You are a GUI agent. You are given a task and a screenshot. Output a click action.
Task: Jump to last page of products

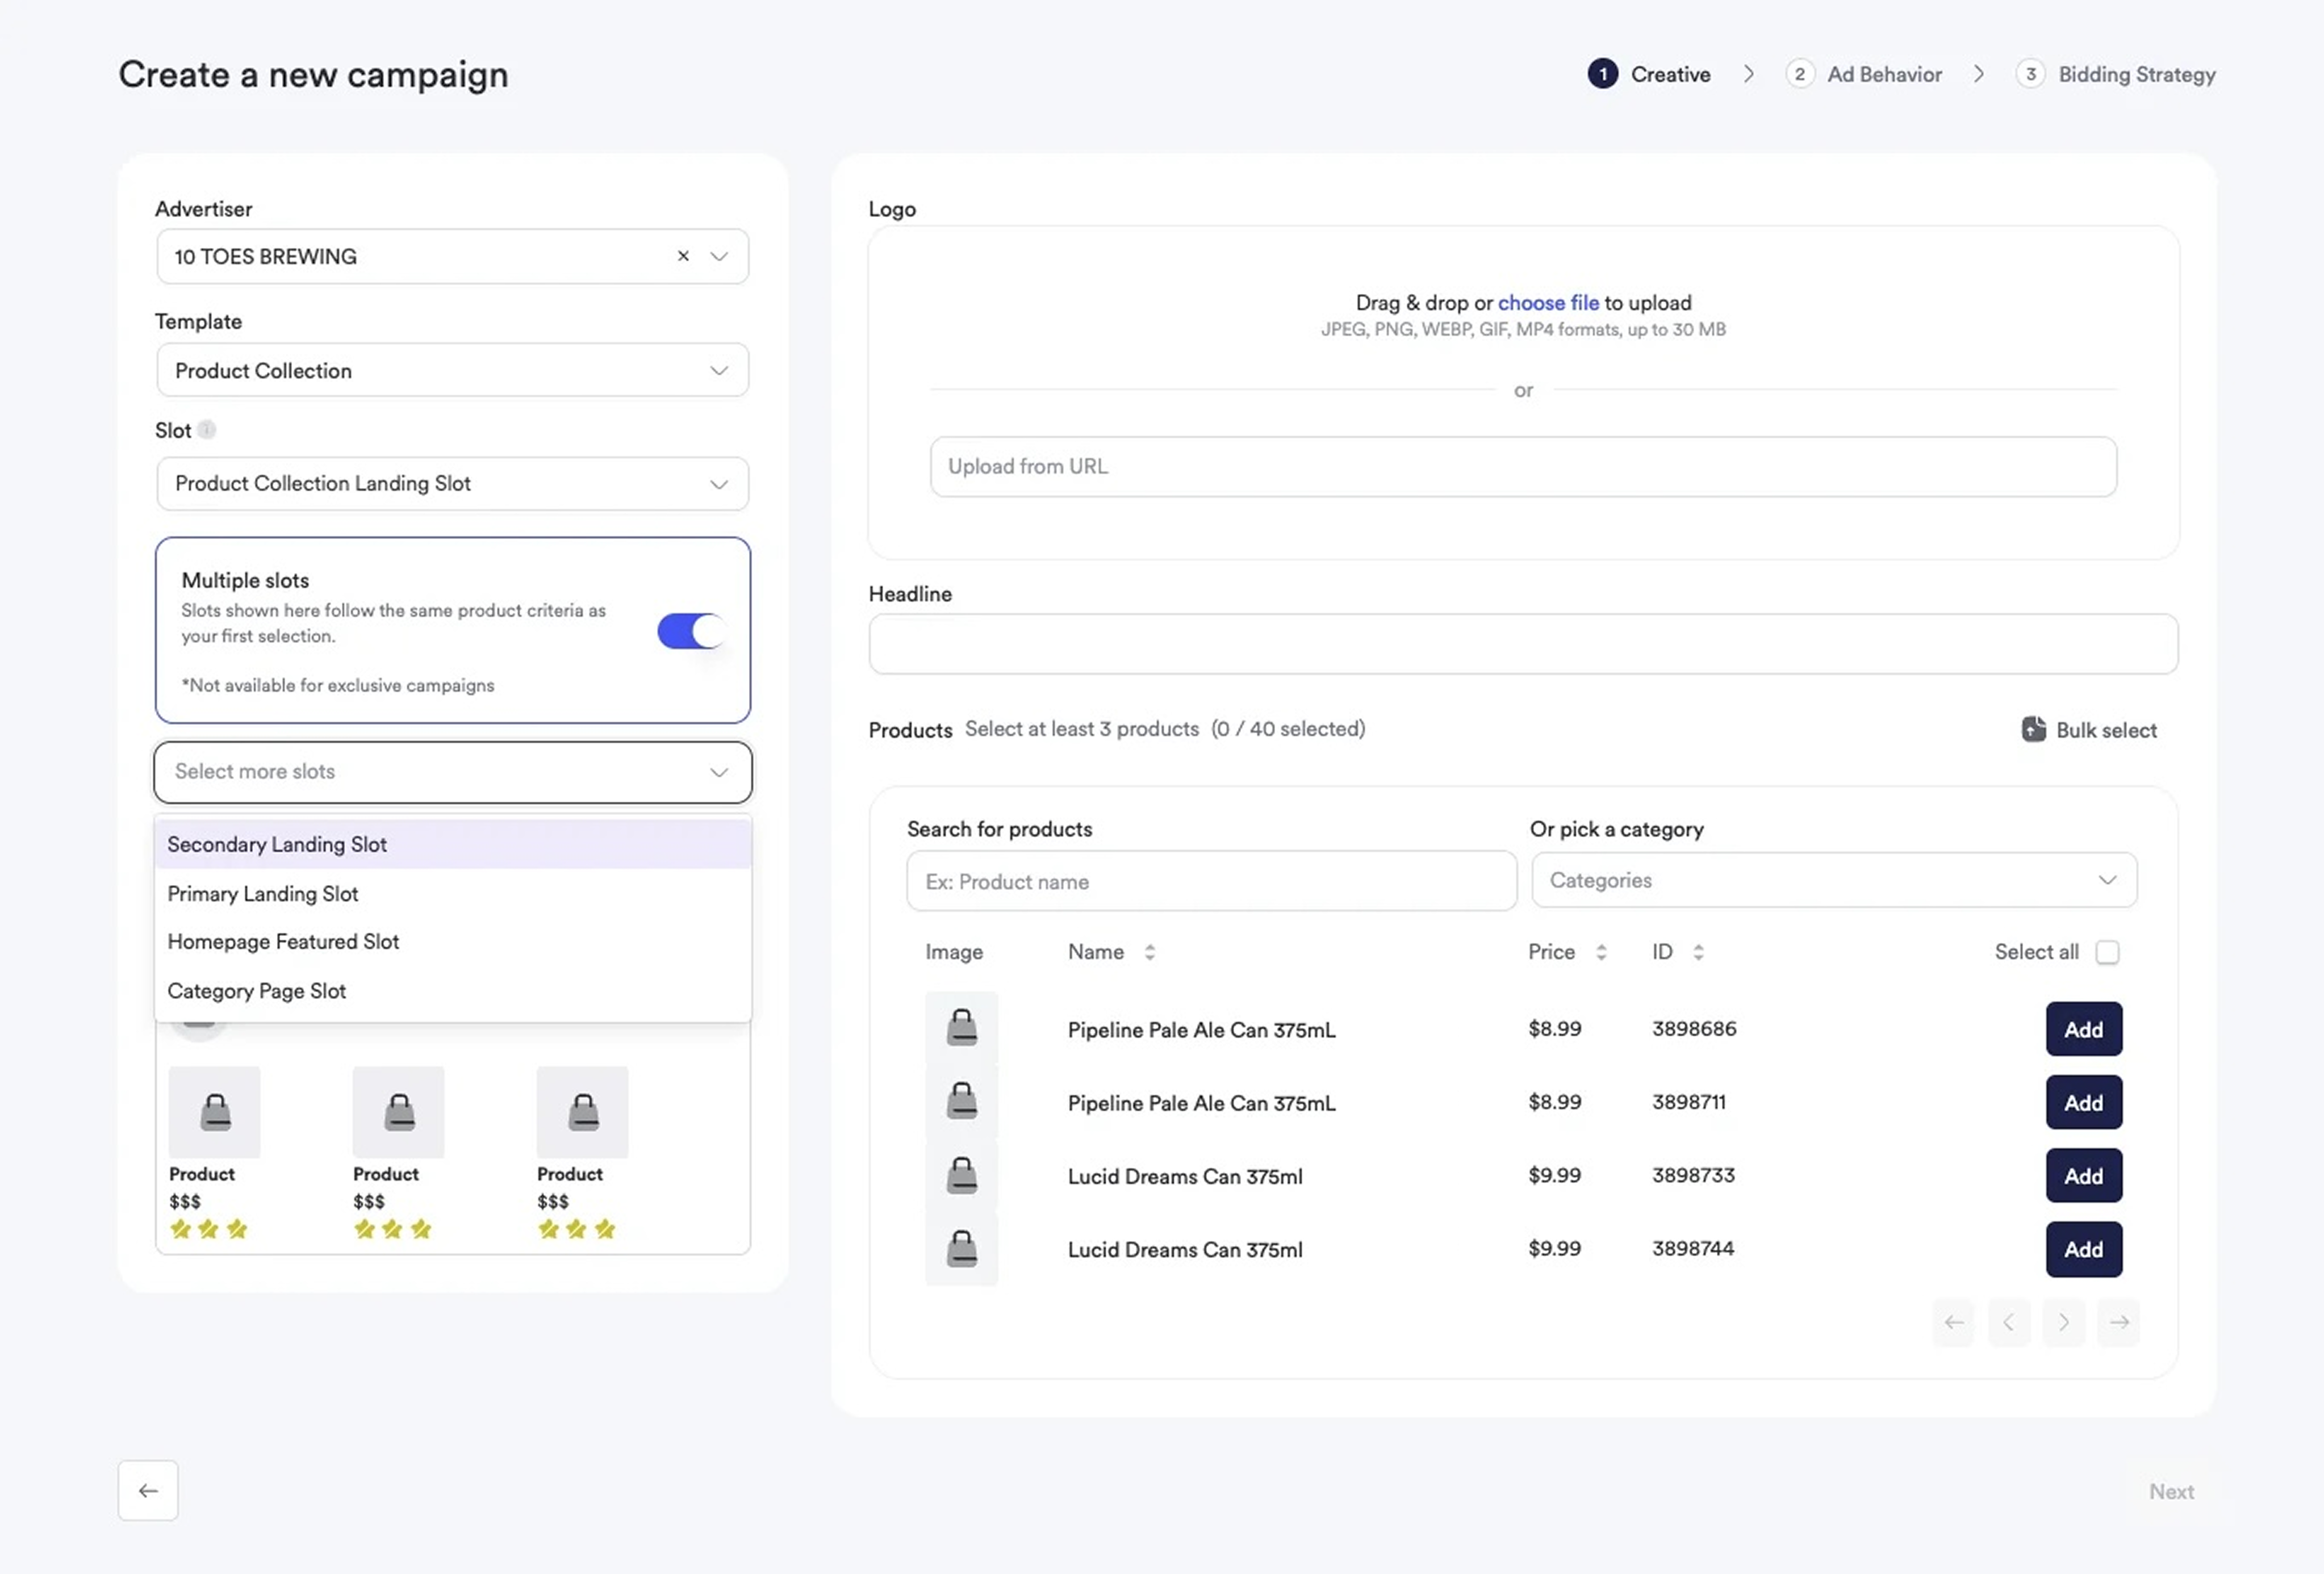point(2119,1322)
